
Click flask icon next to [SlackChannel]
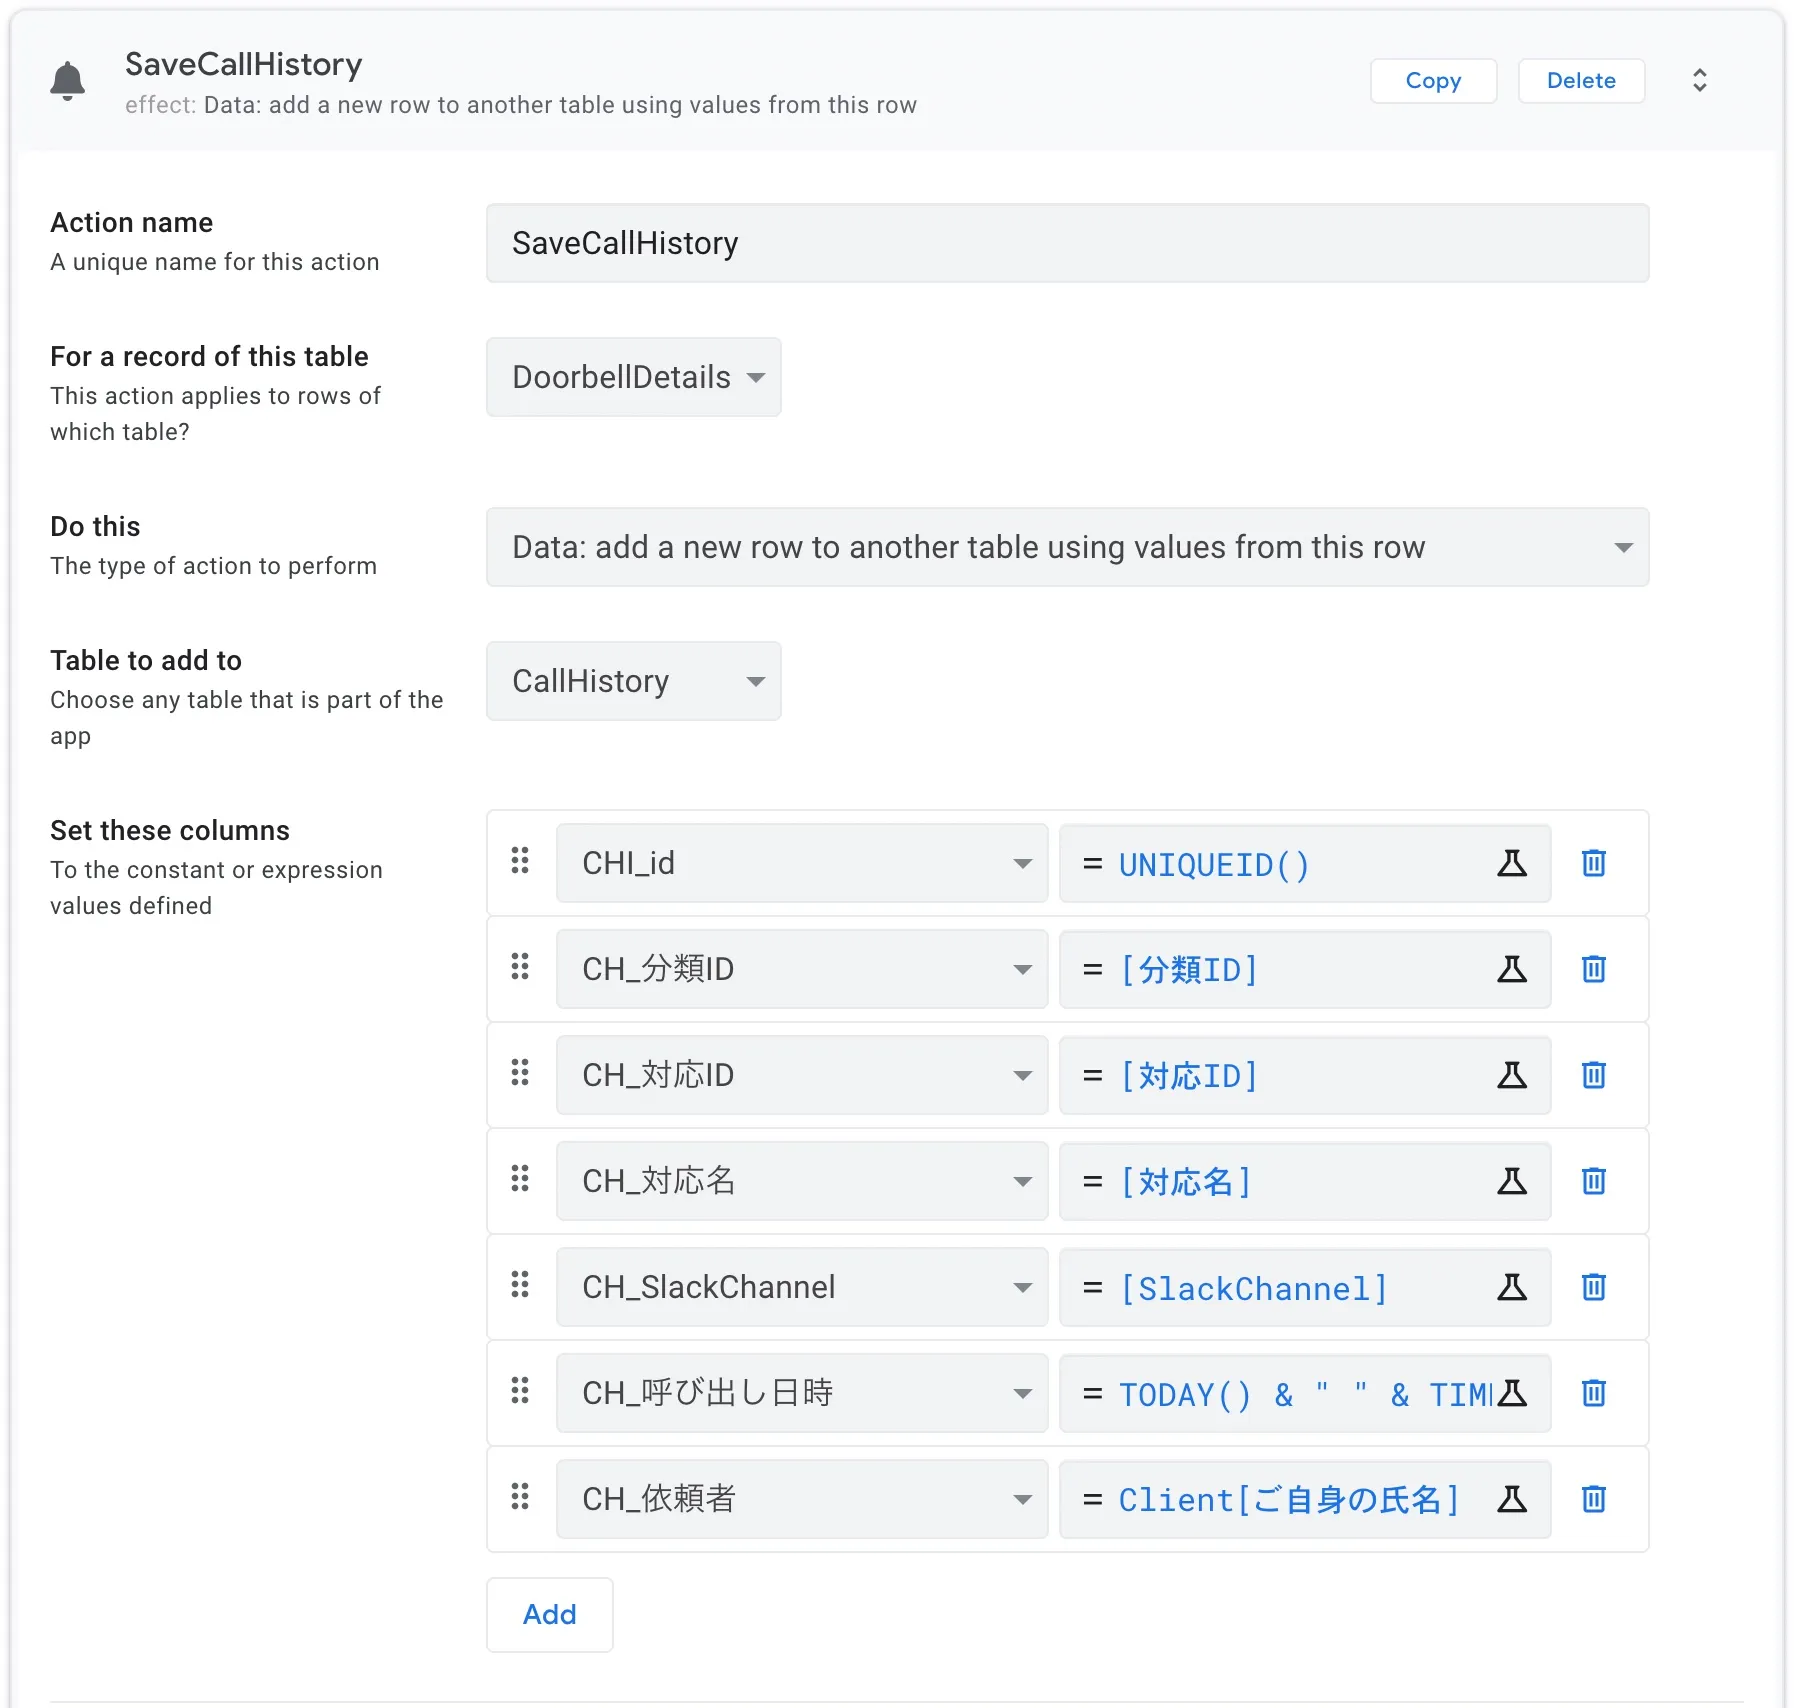click(1511, 1287)
